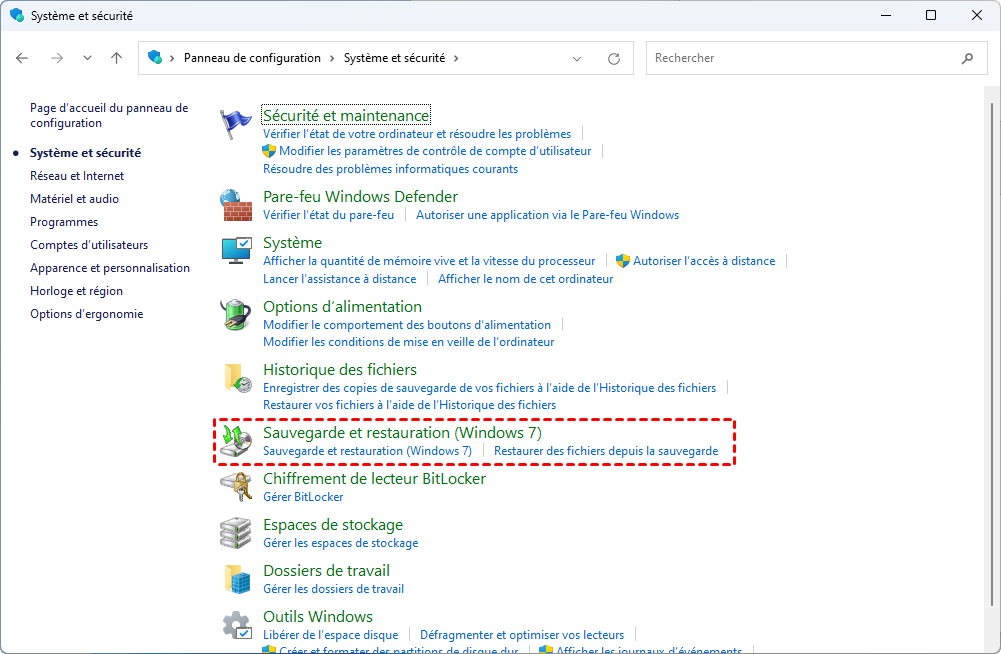Click the BitLocker padlock drive icon

236,487
